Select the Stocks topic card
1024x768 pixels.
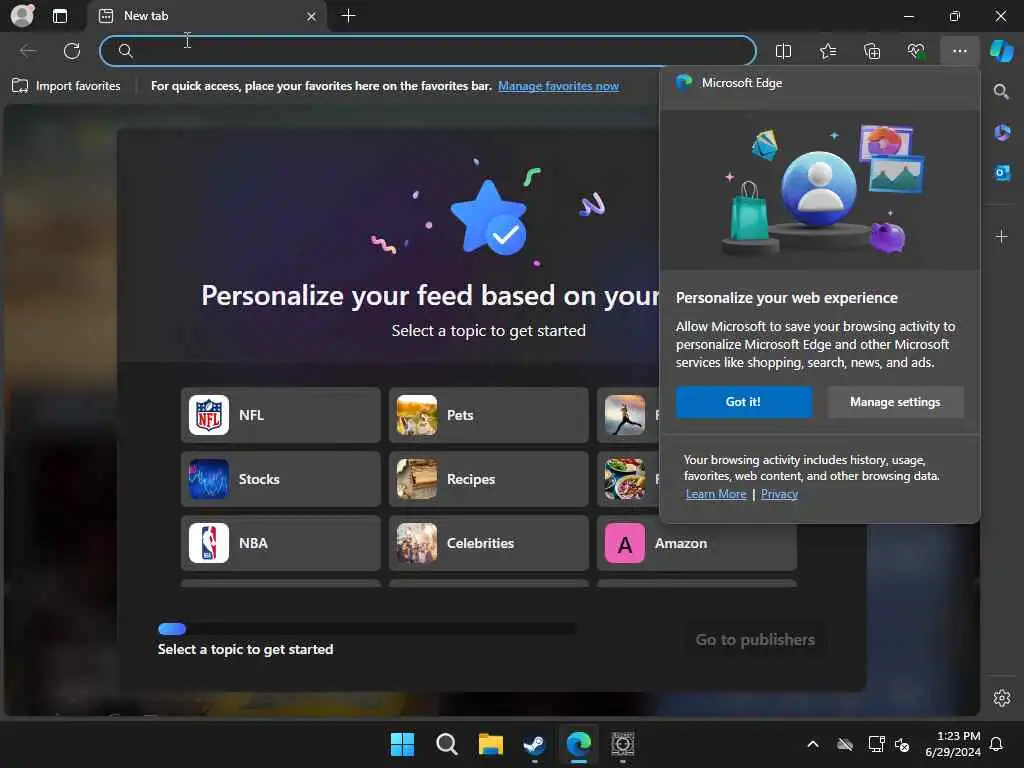[281, 479]
